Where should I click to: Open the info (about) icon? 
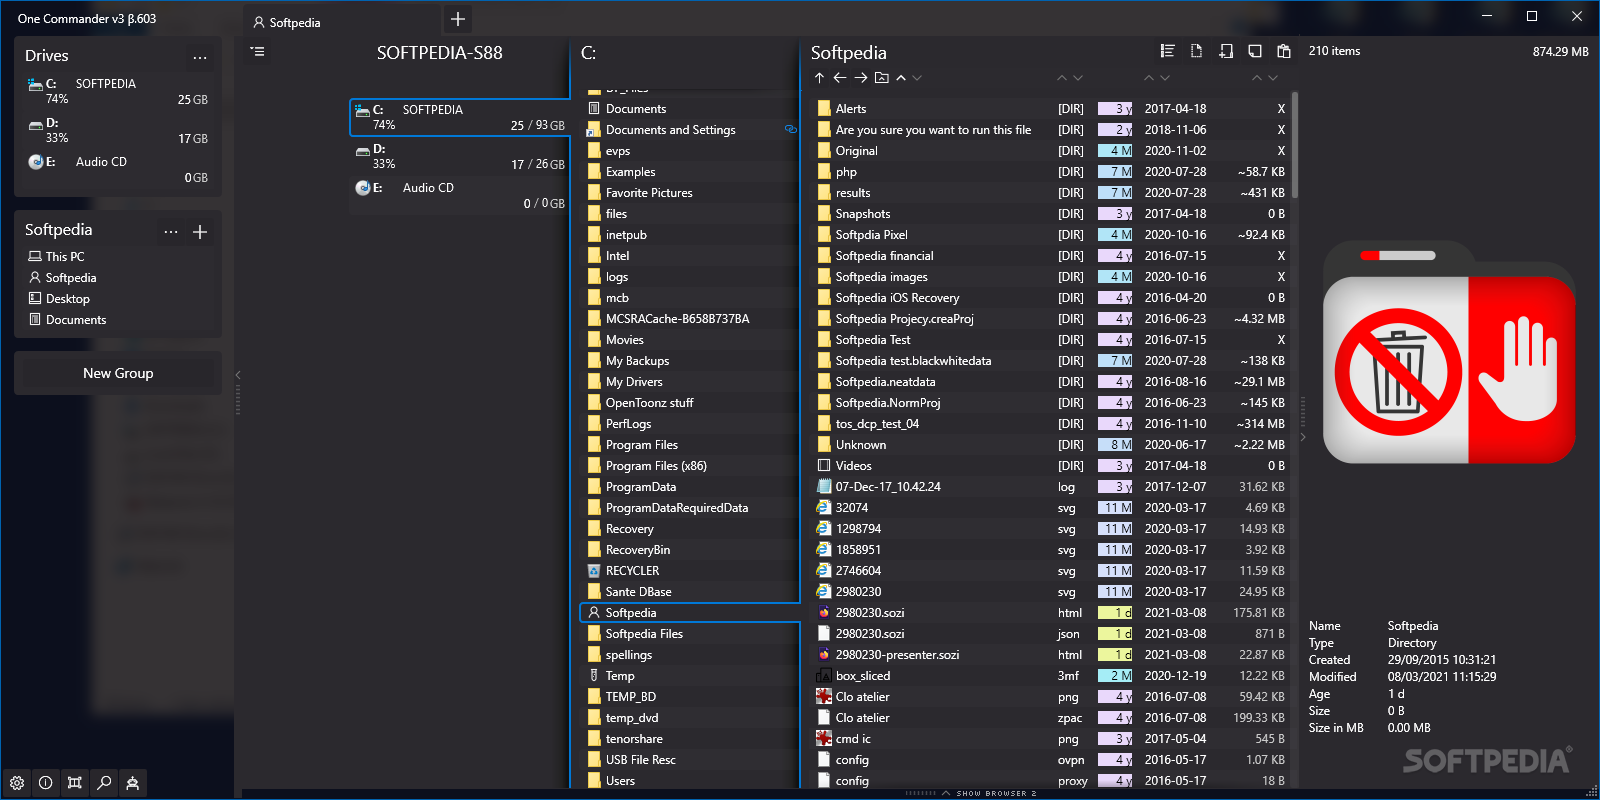[46, 783]
